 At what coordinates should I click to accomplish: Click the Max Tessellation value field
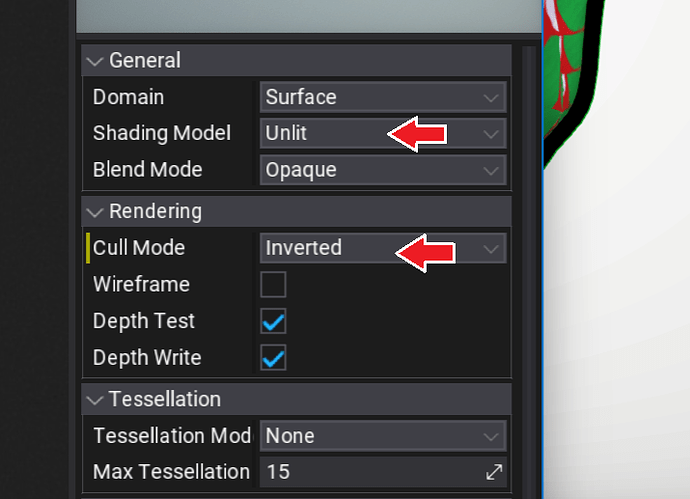pyautogui.click(x=370, y=472)
